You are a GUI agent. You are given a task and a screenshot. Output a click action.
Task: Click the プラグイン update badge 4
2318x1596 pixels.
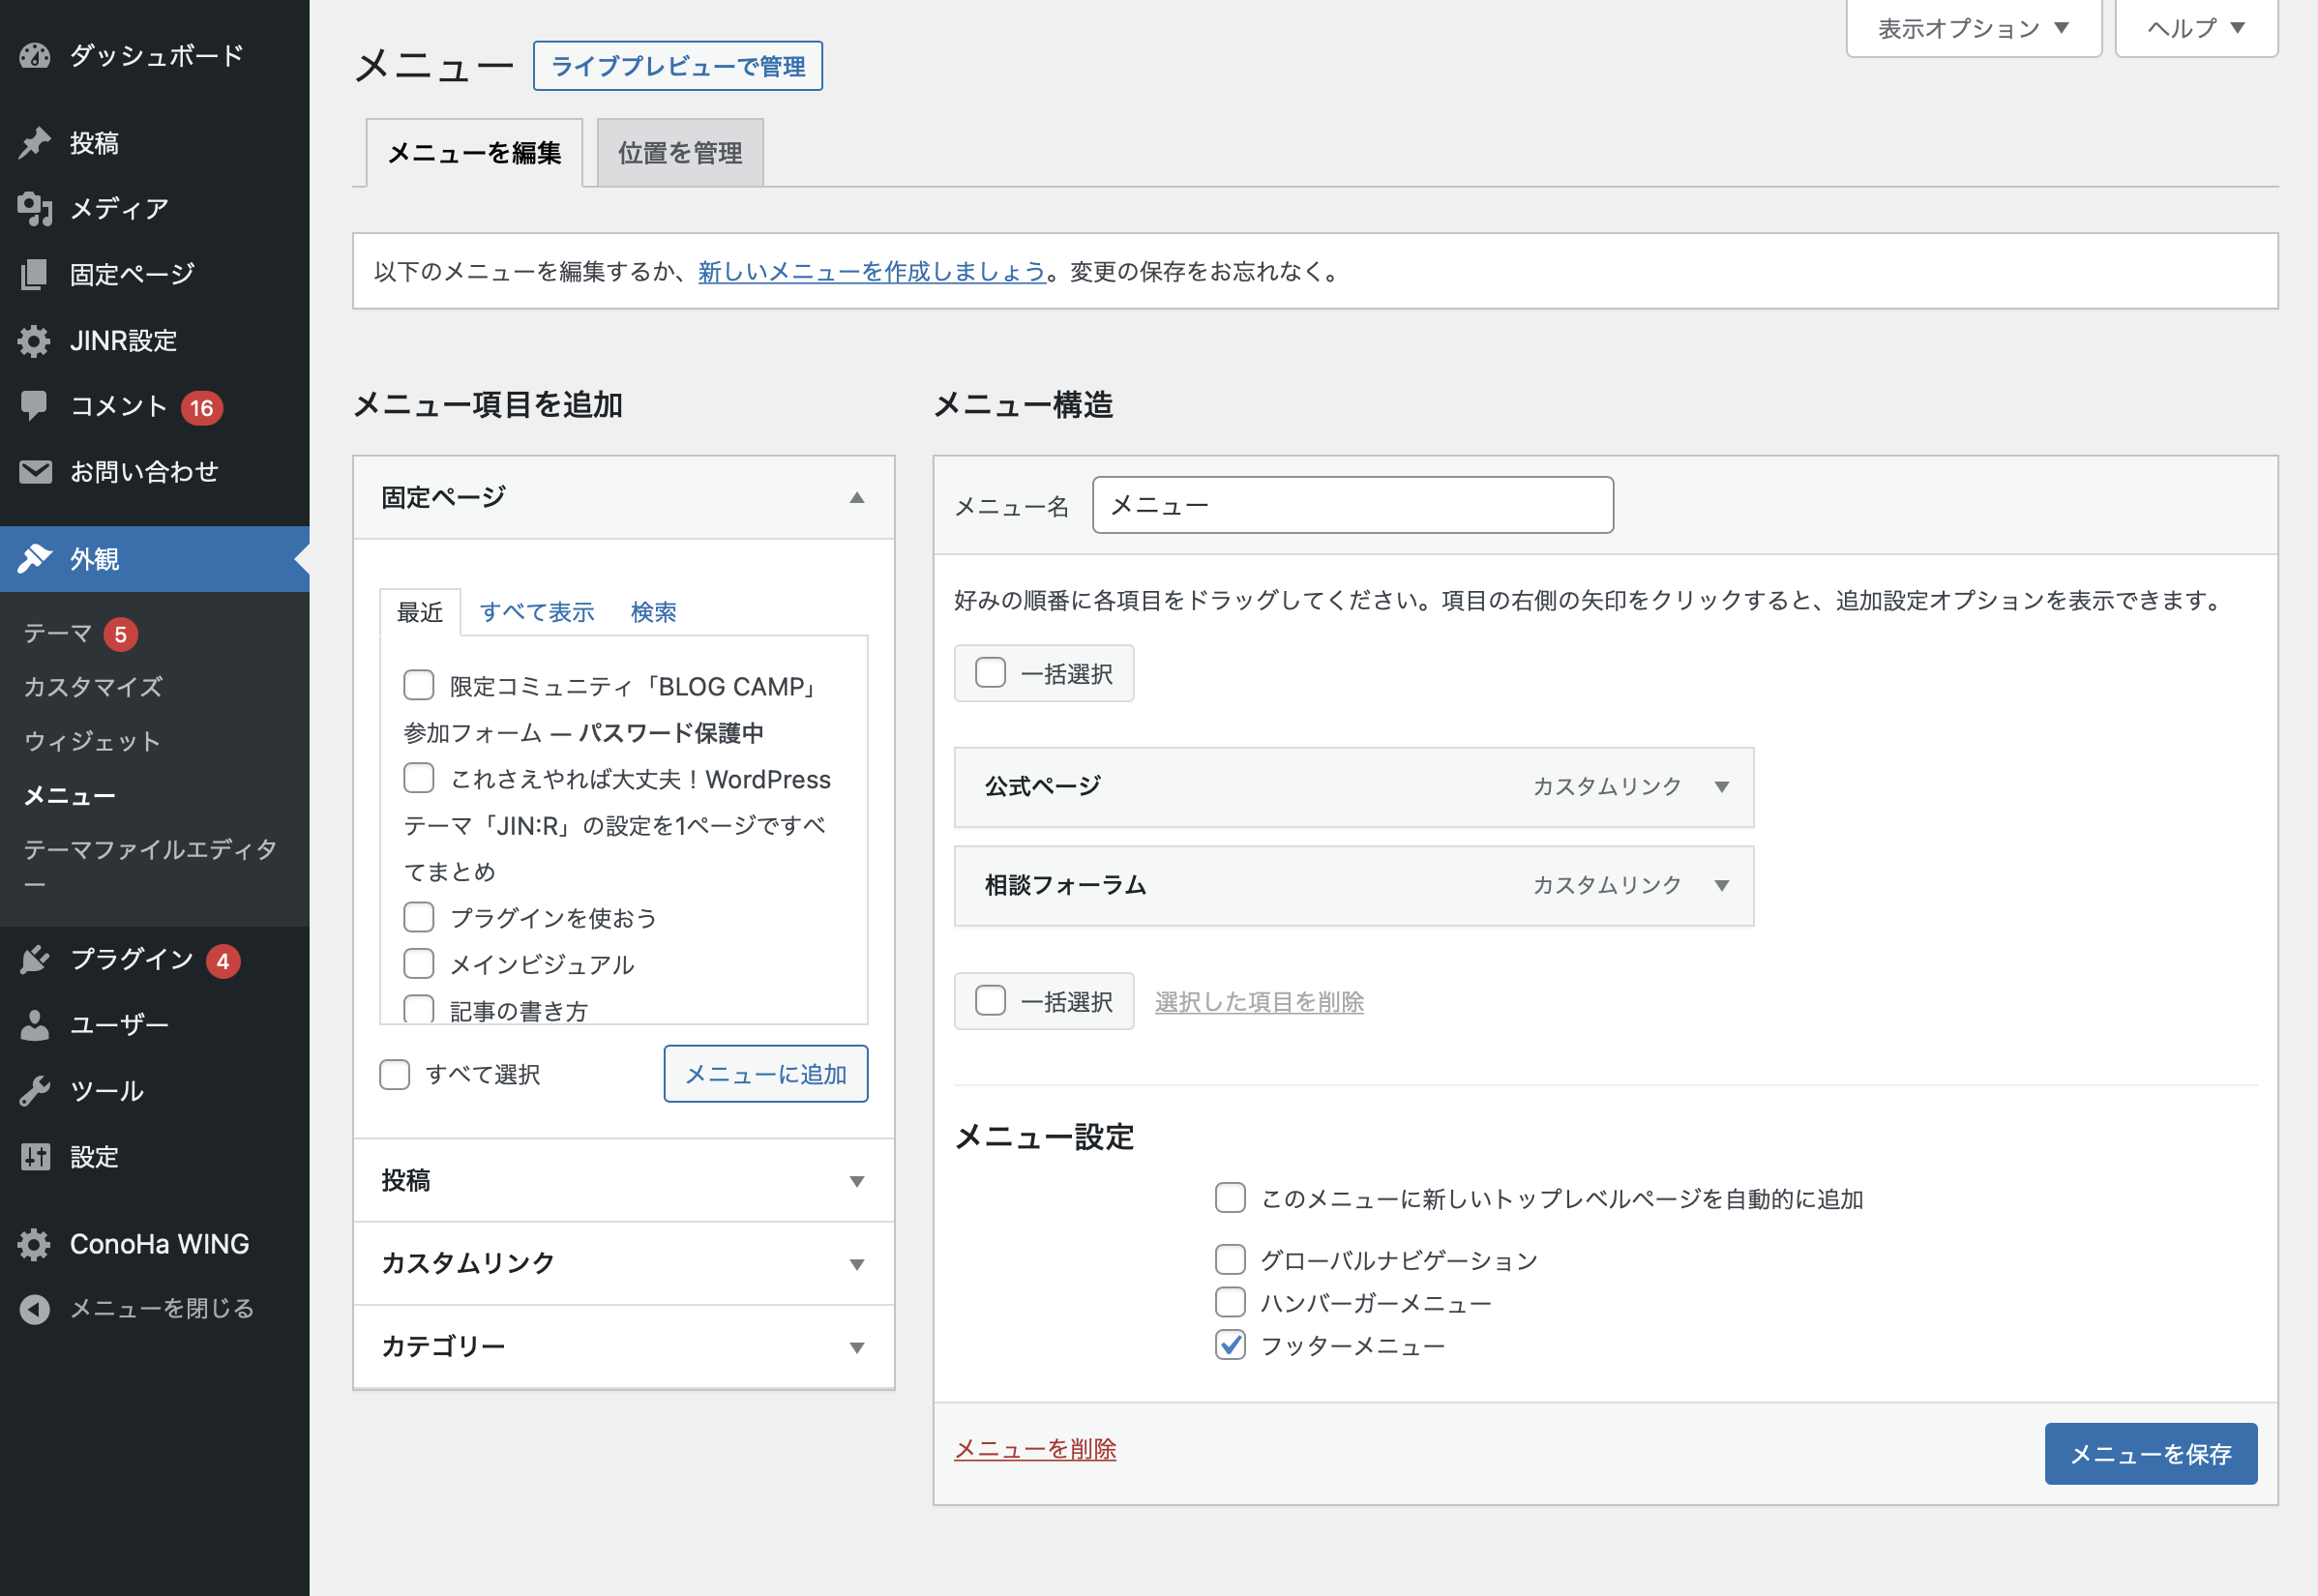point(223,961)
